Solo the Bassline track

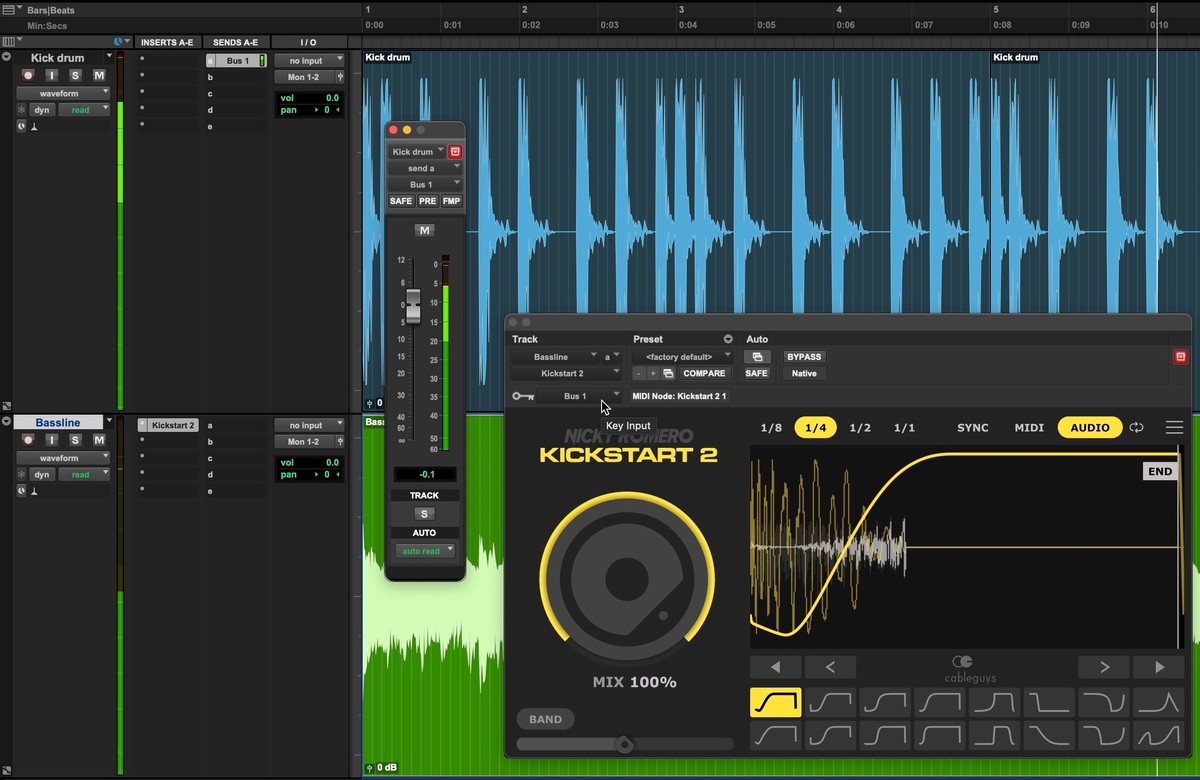(x=75, y=440)
